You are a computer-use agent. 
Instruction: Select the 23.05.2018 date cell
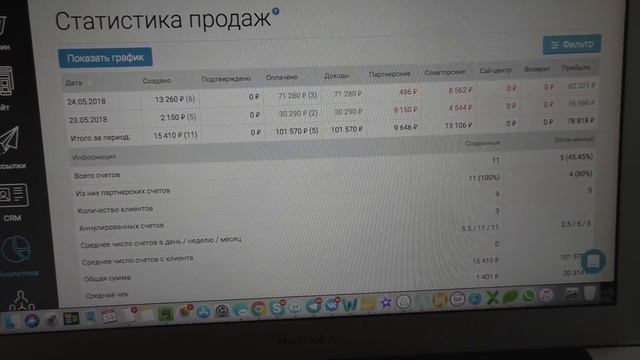tap(88, 120)
